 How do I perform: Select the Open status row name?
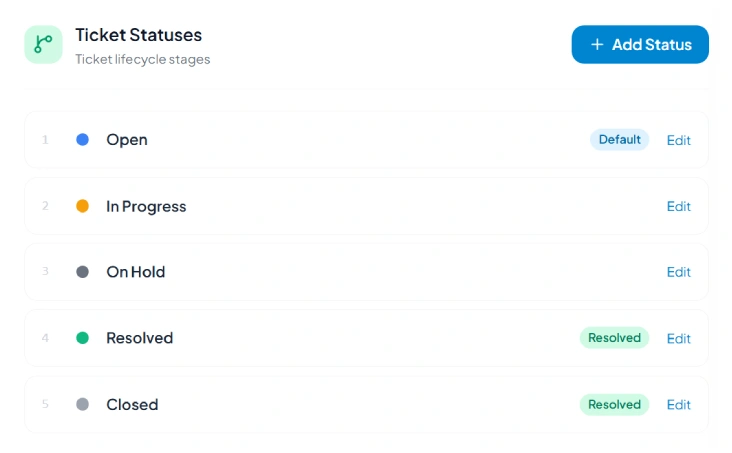pyautogui.click(x=127, y=140)
